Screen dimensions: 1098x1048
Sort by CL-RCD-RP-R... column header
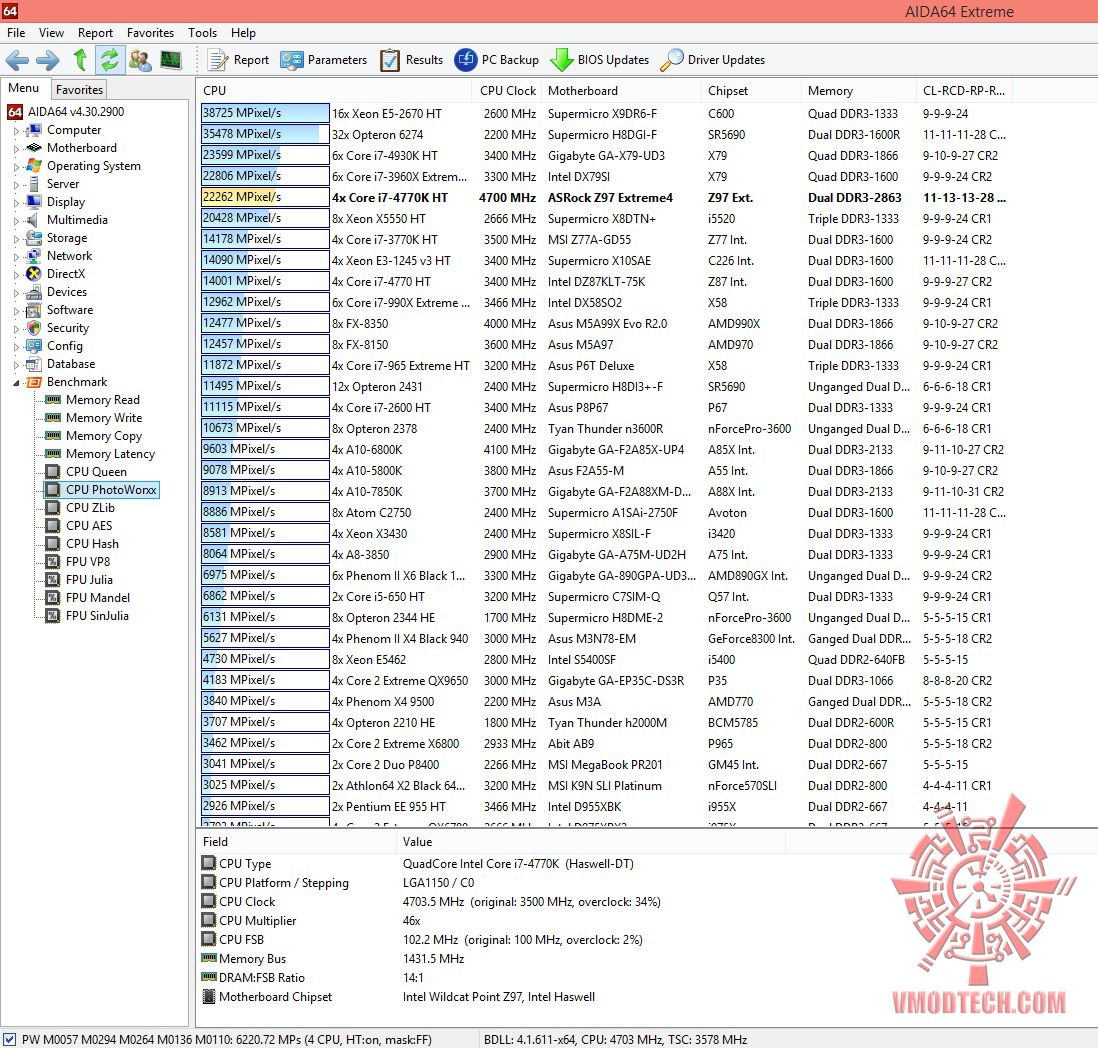964,91
